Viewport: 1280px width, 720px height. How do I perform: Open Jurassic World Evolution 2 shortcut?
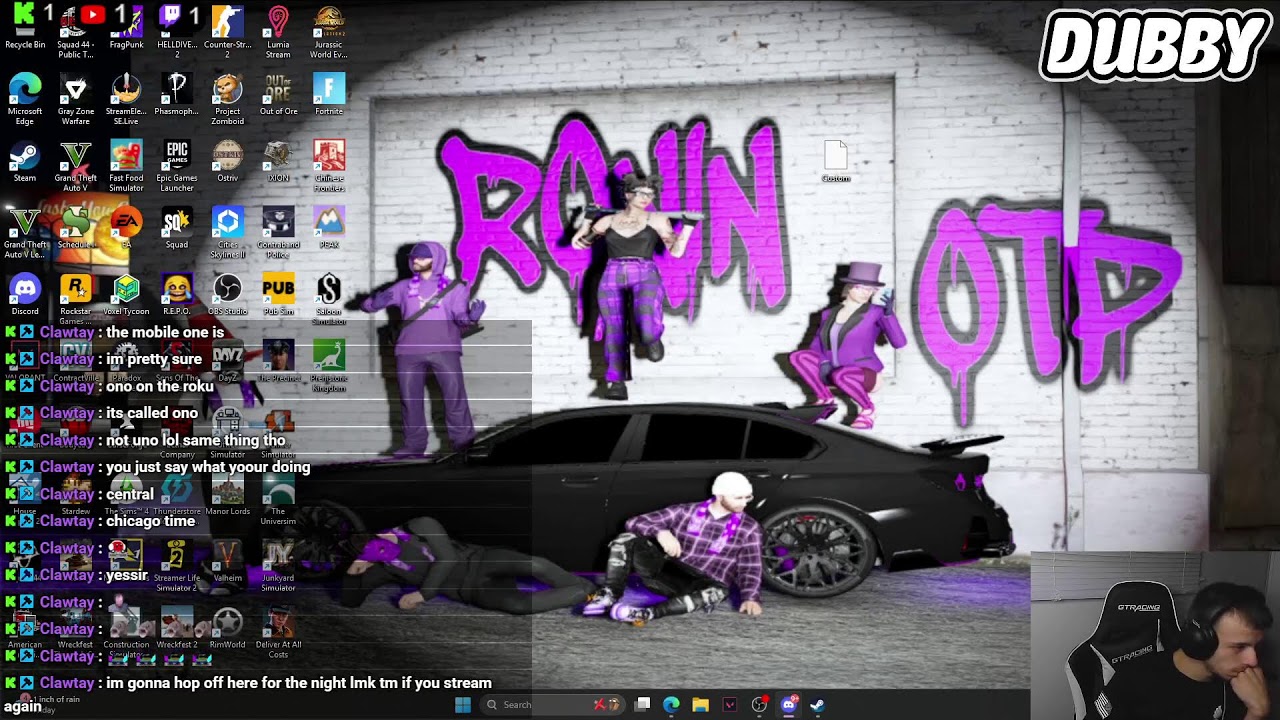328,32
